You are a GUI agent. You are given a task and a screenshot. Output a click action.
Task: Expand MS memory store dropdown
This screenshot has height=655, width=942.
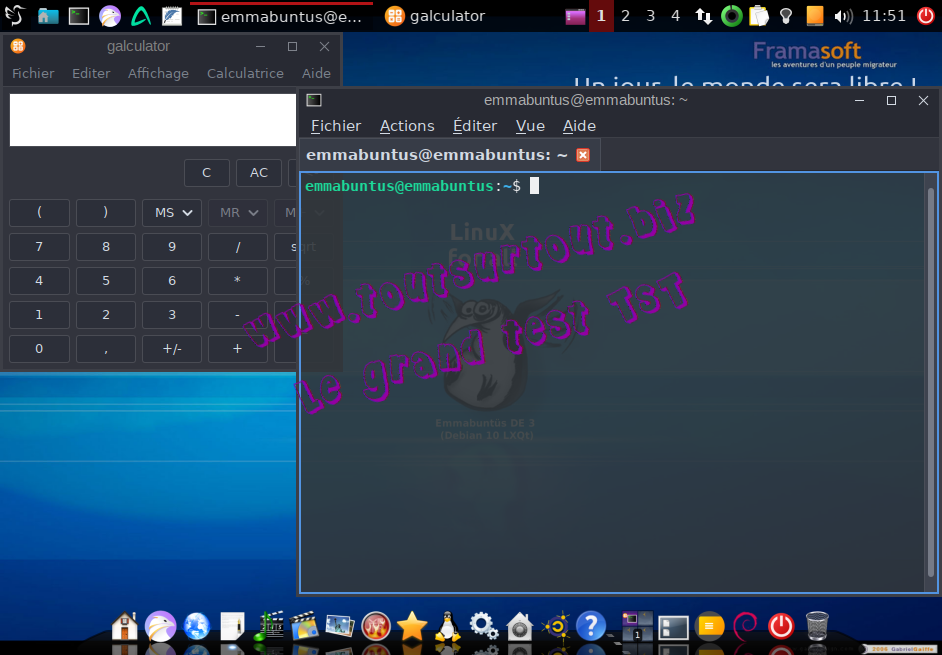point(172,213)
